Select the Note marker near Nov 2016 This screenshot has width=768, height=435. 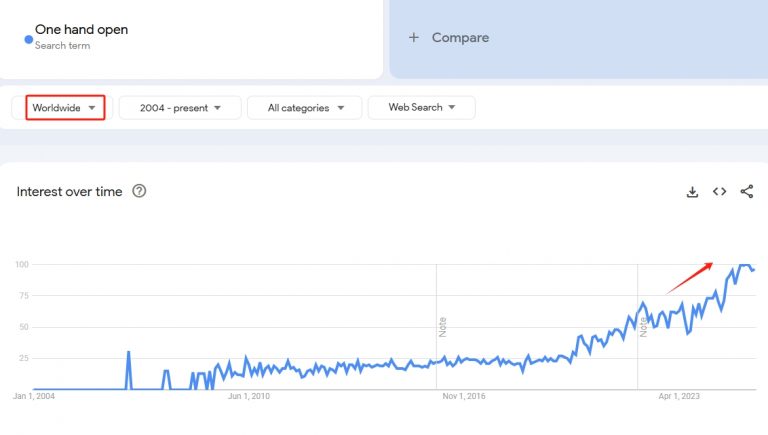(441, 326)
